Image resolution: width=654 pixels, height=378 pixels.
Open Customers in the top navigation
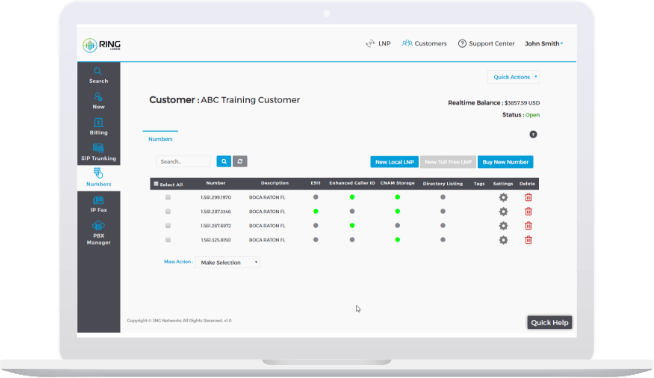(x=424, y=43)
